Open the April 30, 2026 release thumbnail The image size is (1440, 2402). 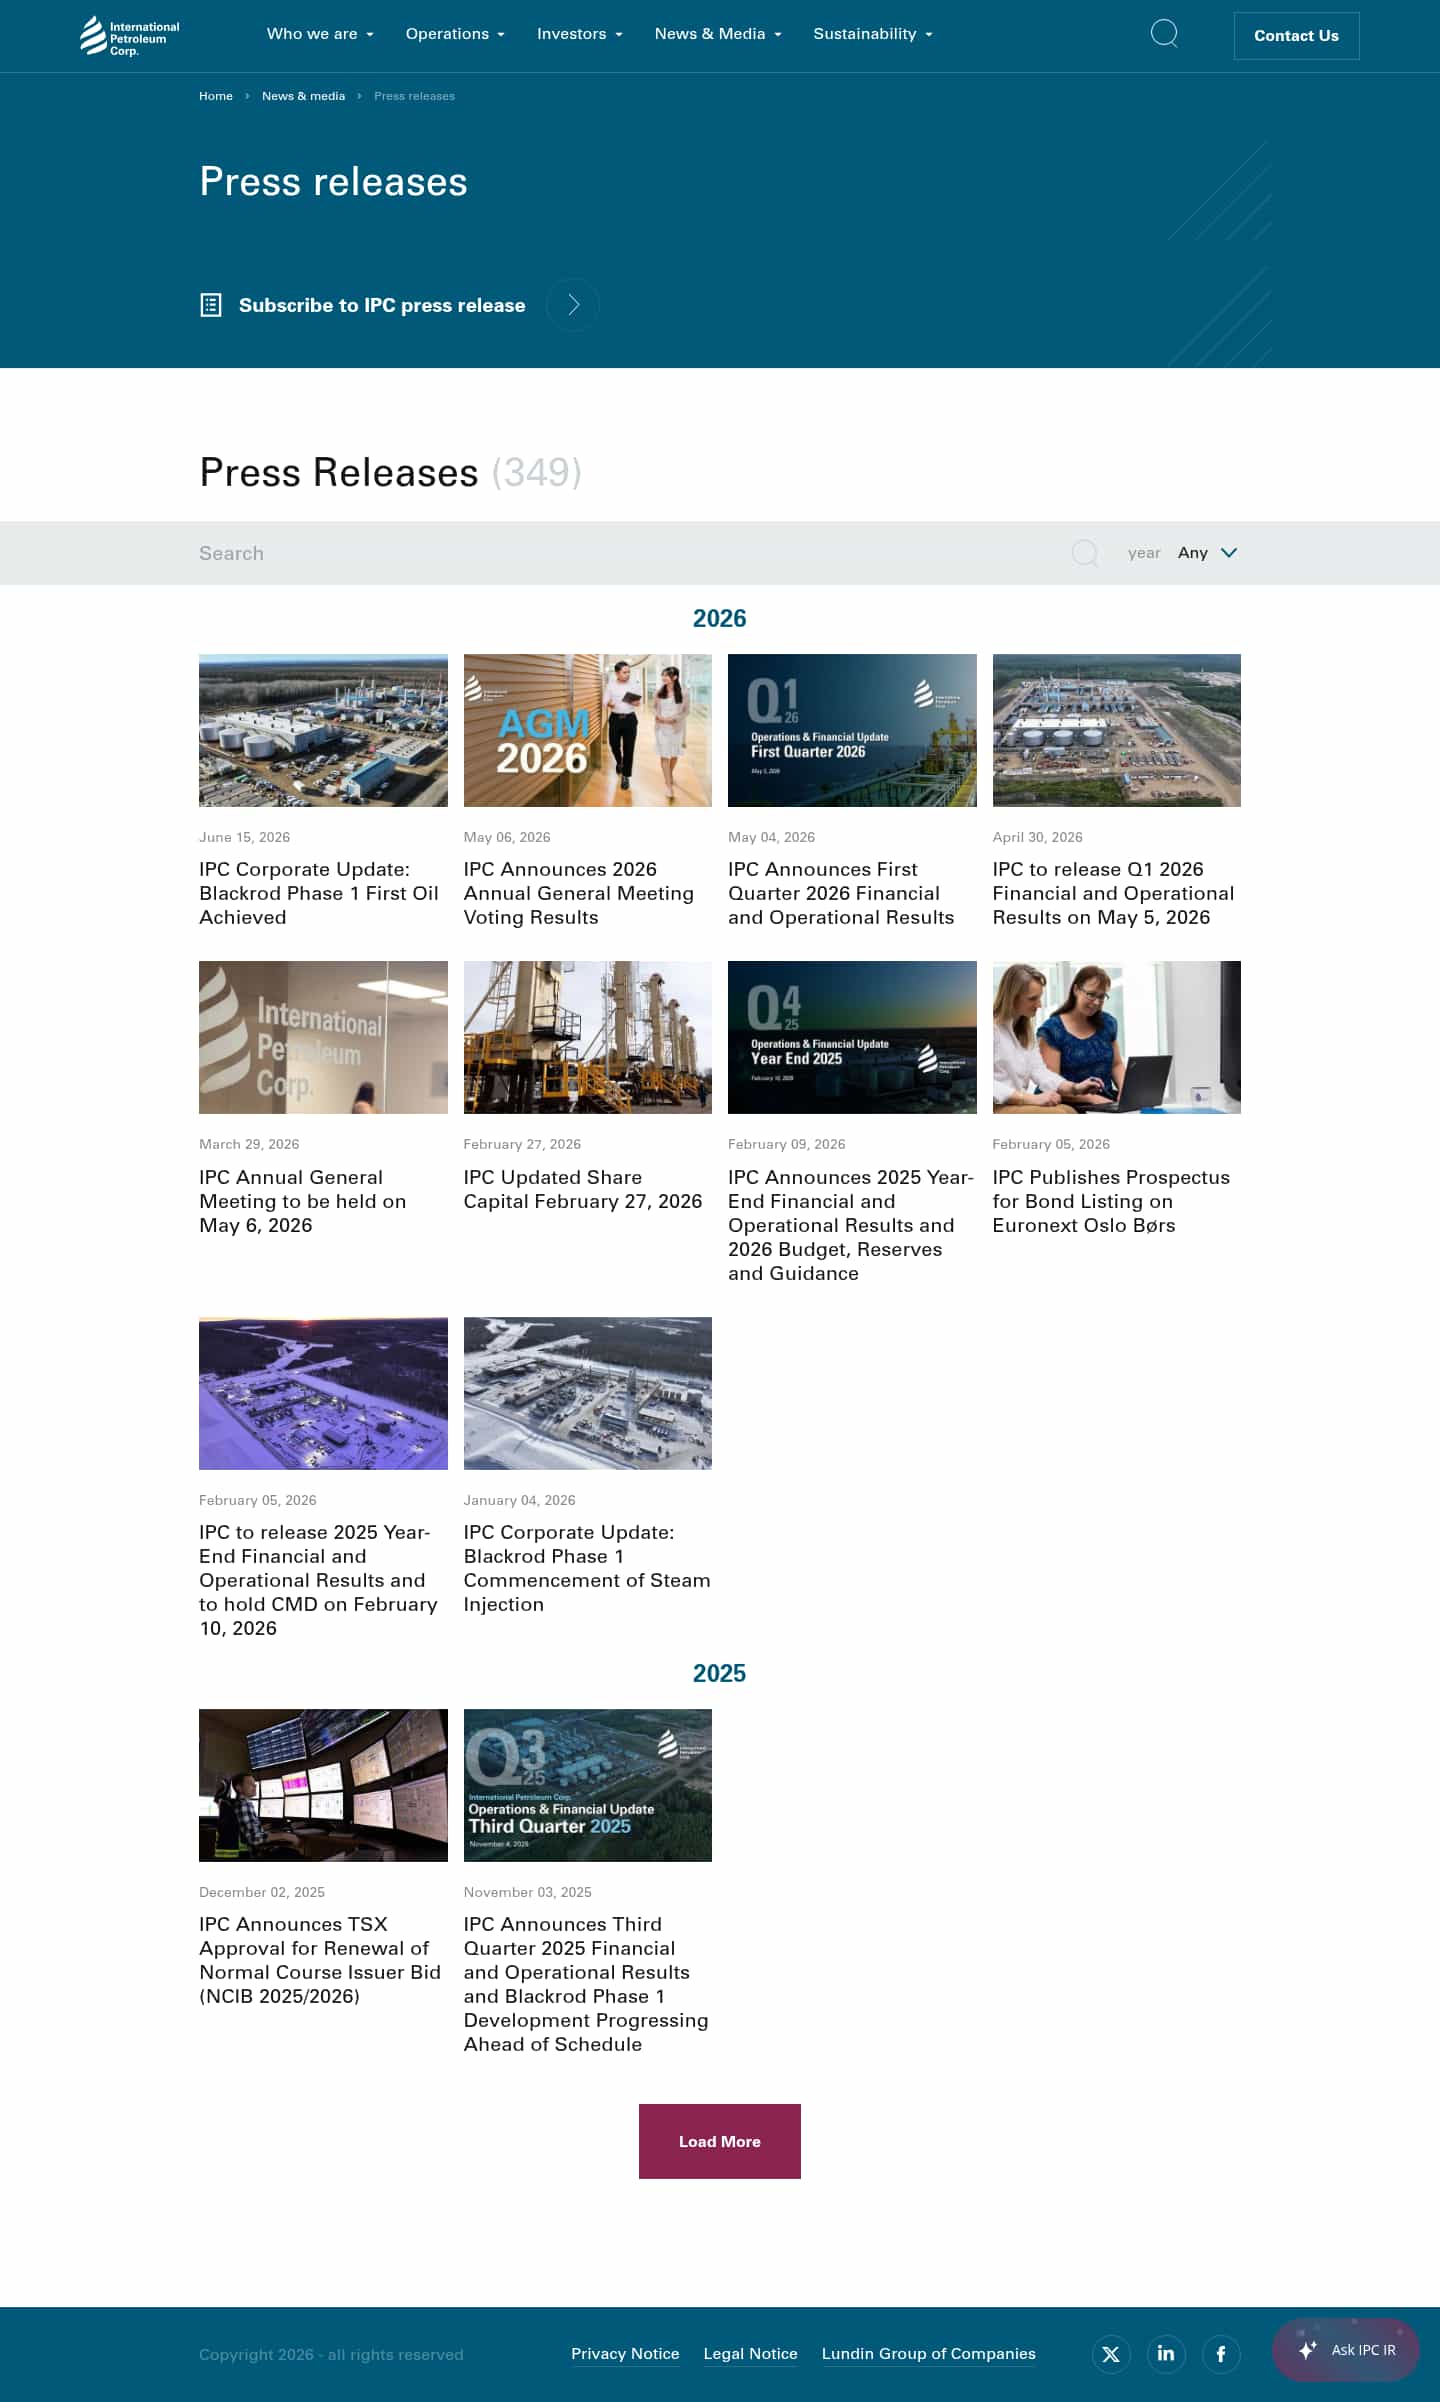pyautogui.click(x=1117, y=730)
